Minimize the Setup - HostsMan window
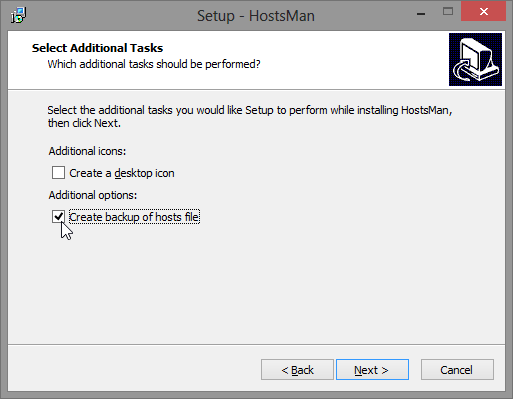 pos(421,14)
